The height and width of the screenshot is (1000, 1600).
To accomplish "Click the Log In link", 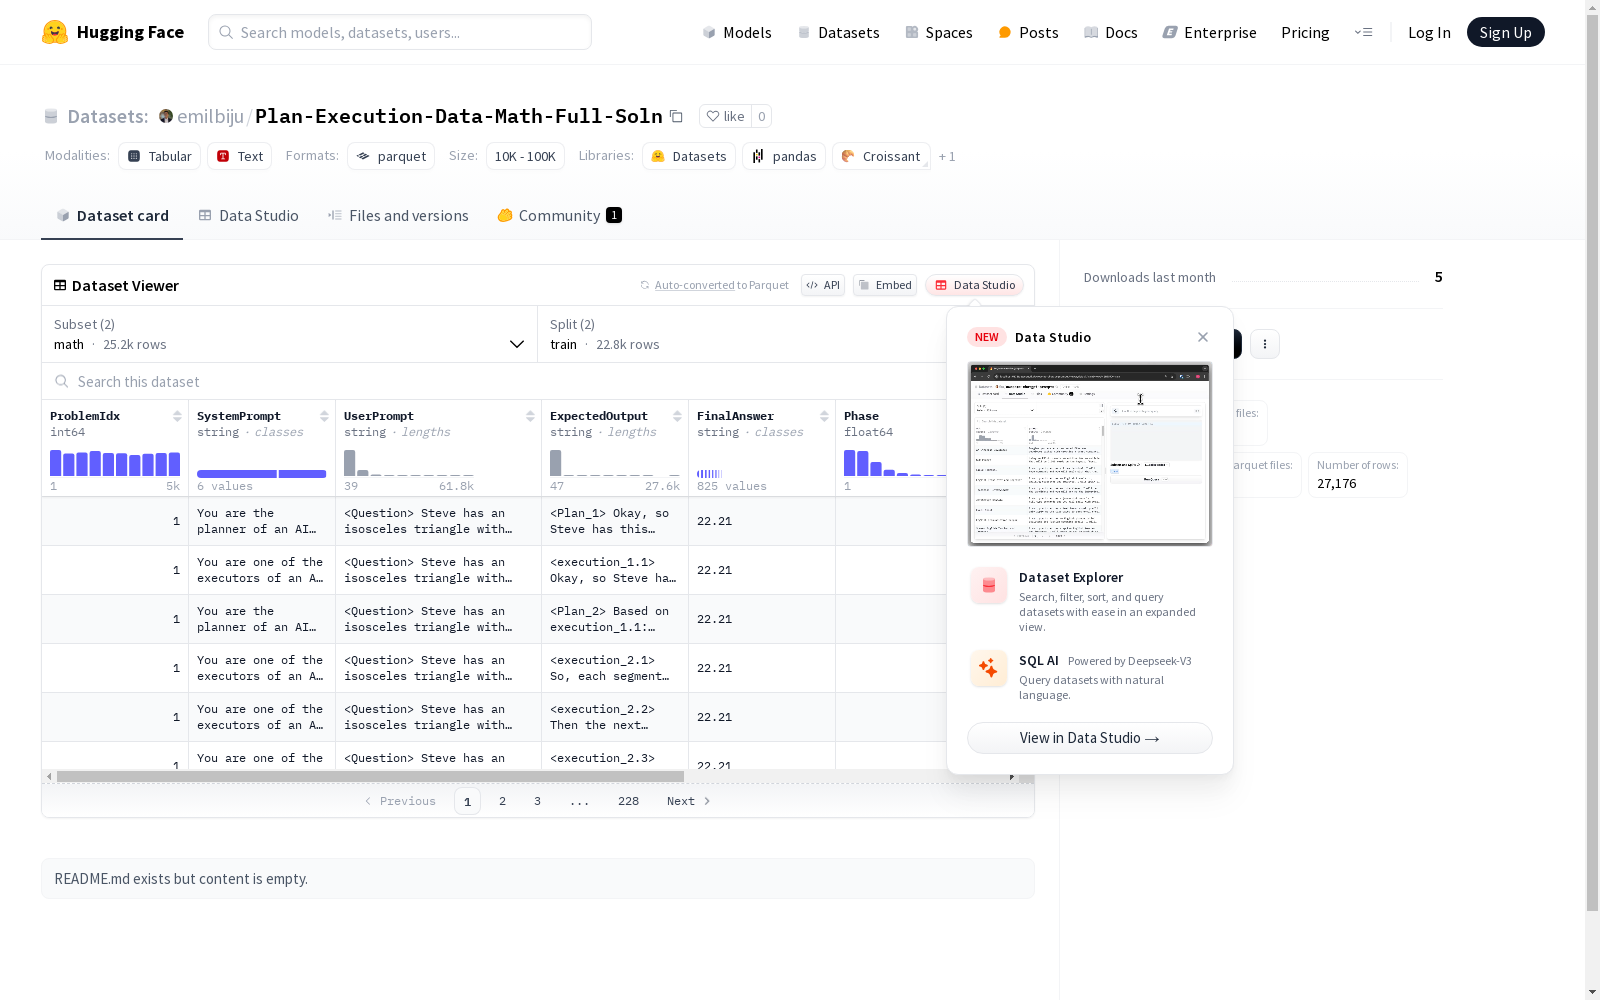I will click(x=1429, y=32).
